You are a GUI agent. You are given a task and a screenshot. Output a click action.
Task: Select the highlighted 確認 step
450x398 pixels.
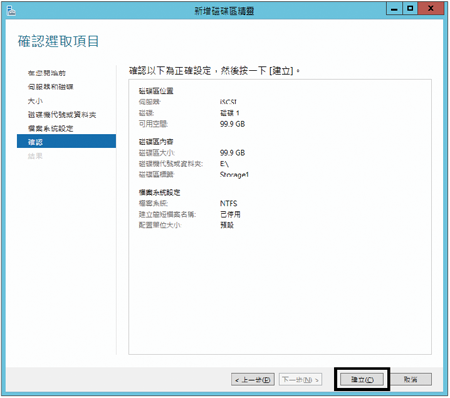(66, 141)
